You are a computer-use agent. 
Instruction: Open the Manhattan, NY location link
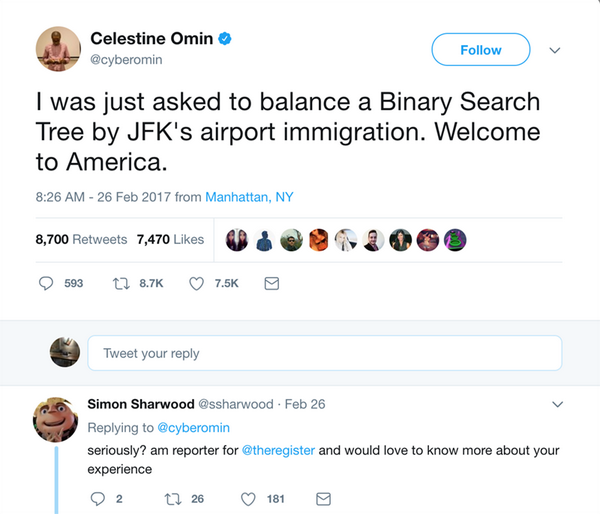249,197
